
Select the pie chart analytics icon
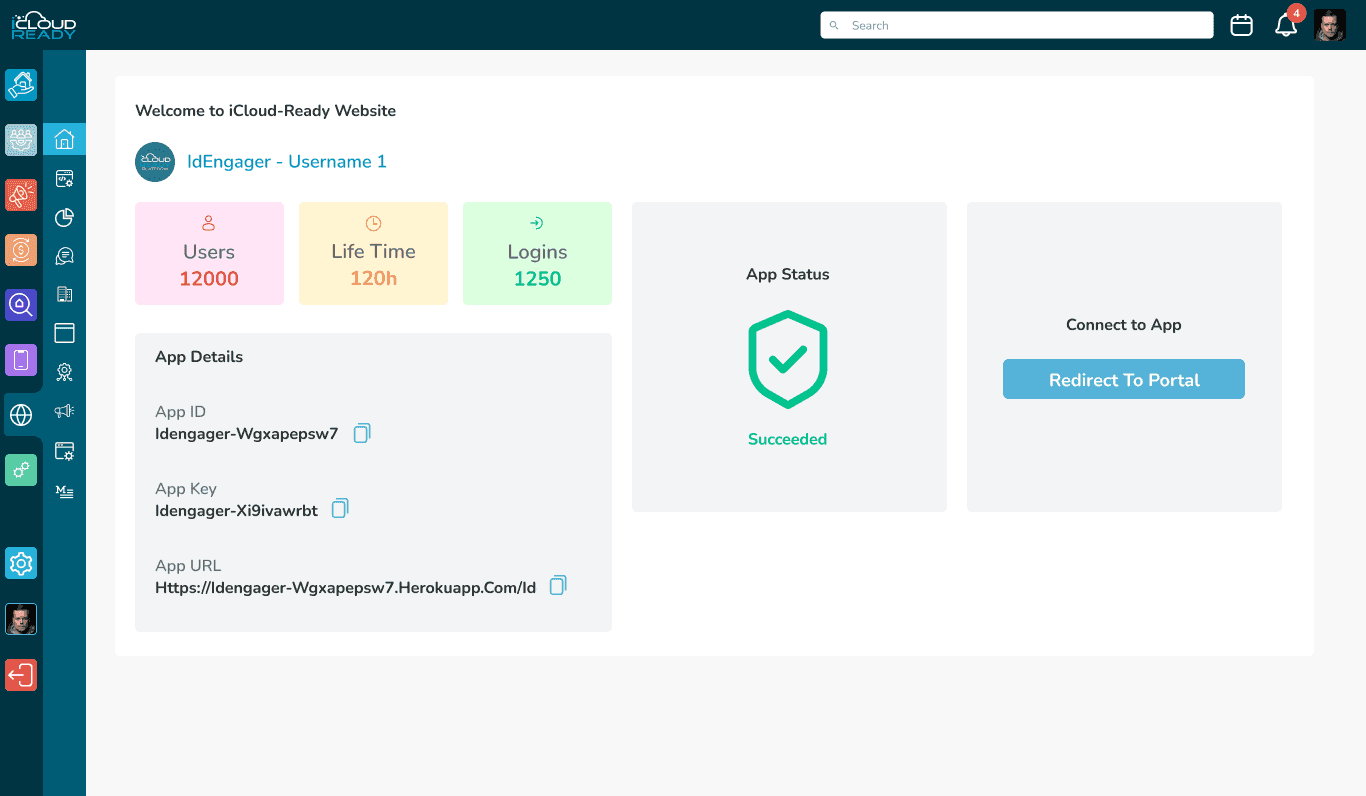pyautogui.click(x=64, y=217)
